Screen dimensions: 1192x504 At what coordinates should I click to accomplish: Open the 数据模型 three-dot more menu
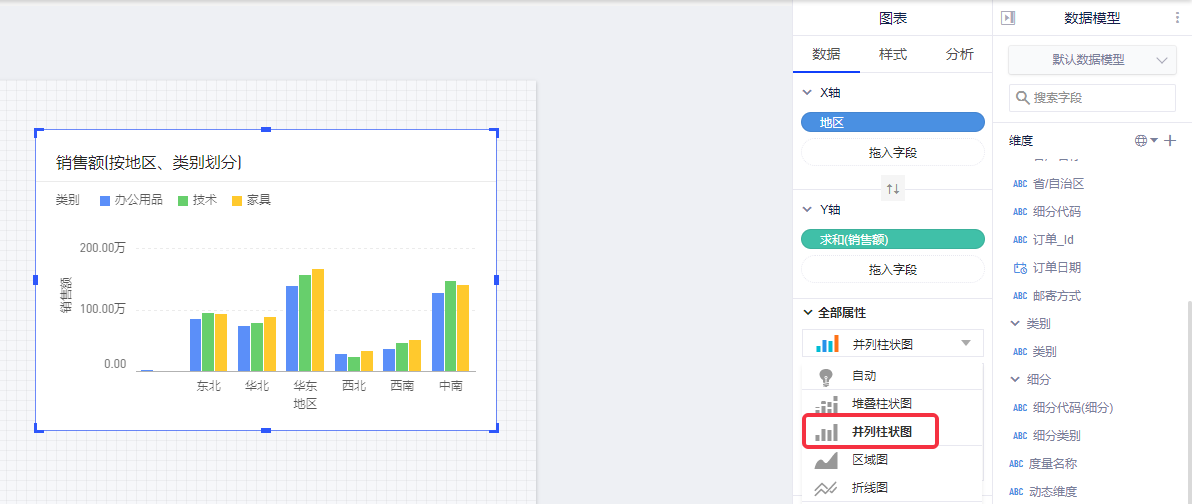pos(1176,18)
